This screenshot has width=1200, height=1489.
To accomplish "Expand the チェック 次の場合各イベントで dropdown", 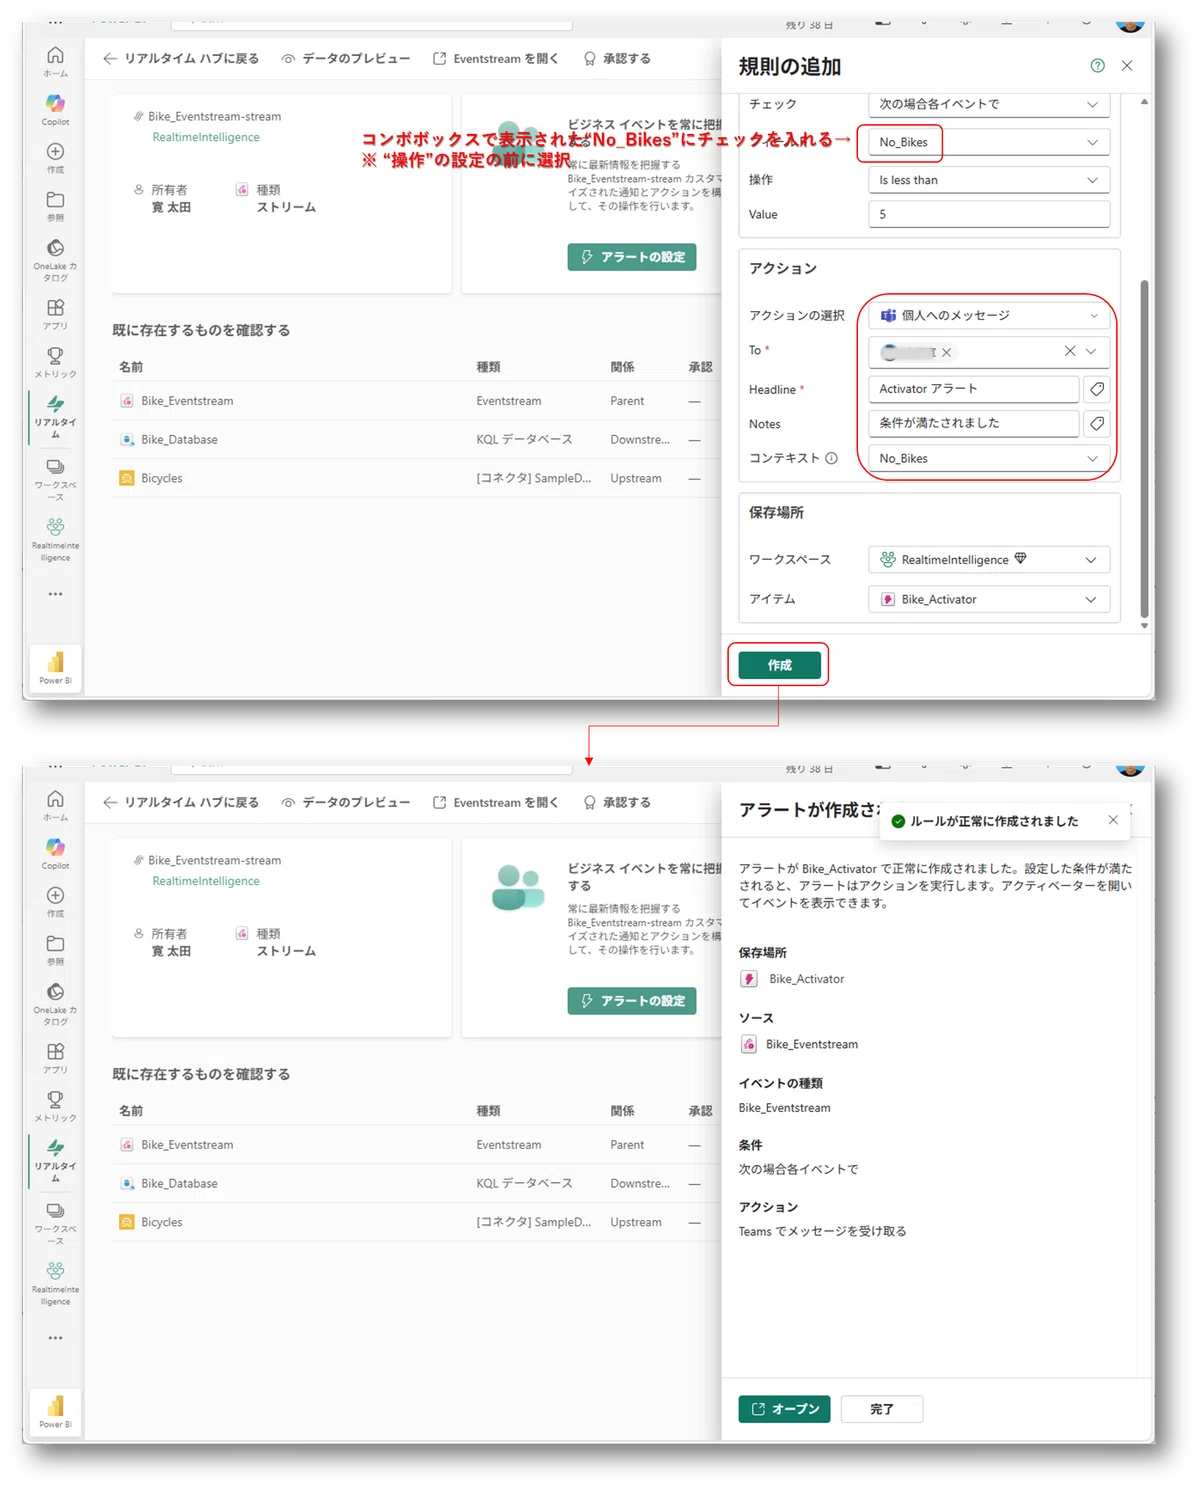I will pyautogui.click(x=989, y=104).
